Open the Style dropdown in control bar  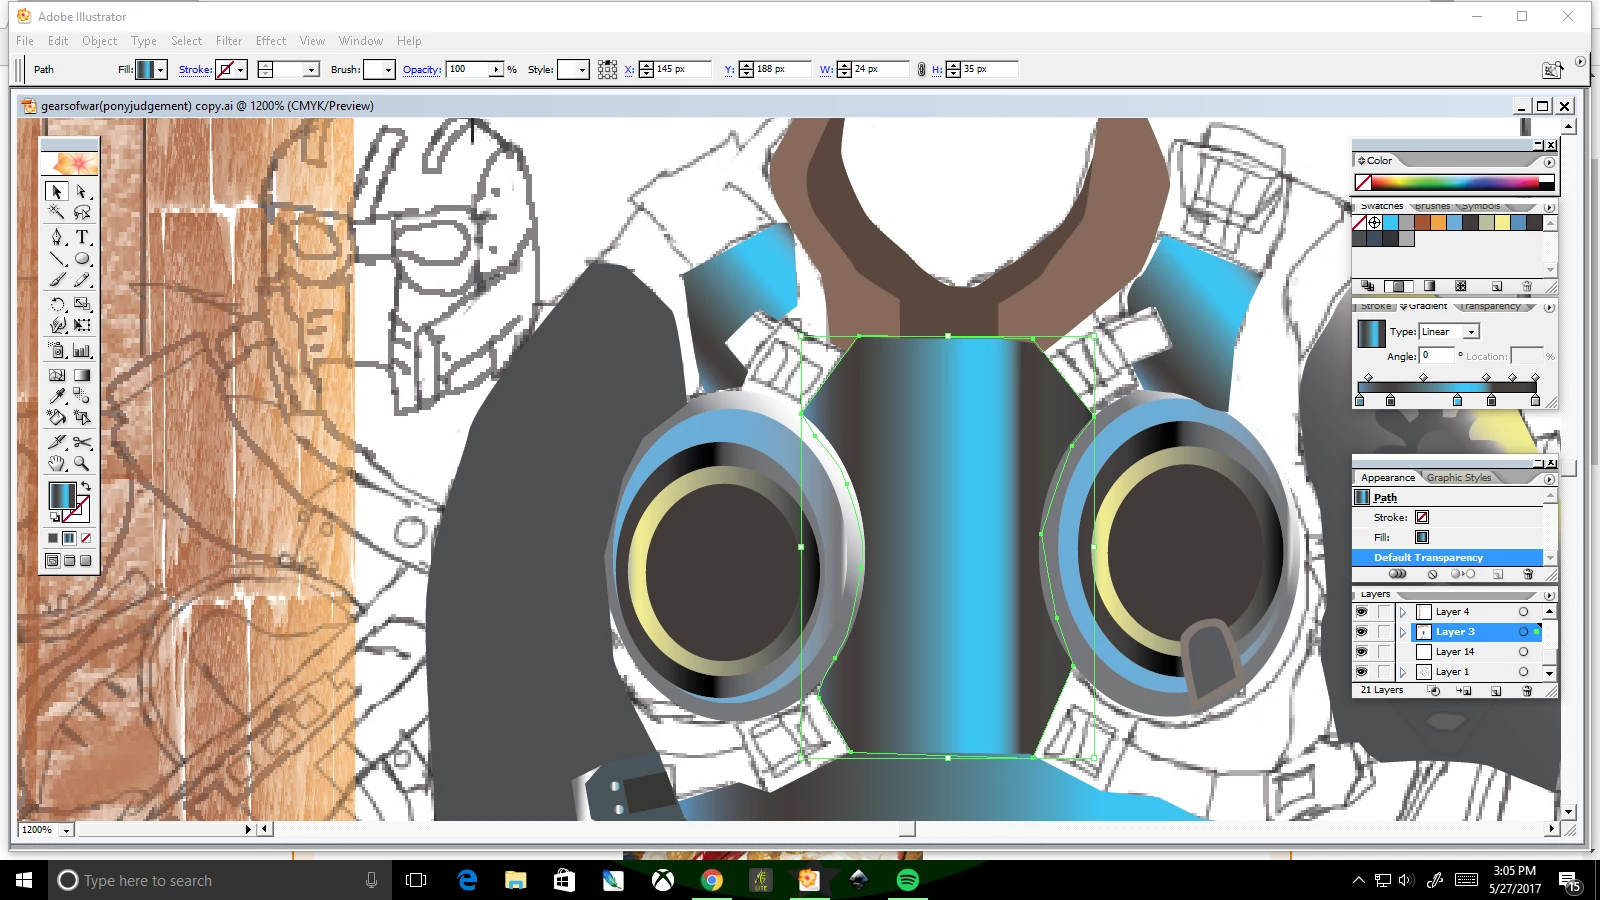point(582,70)
